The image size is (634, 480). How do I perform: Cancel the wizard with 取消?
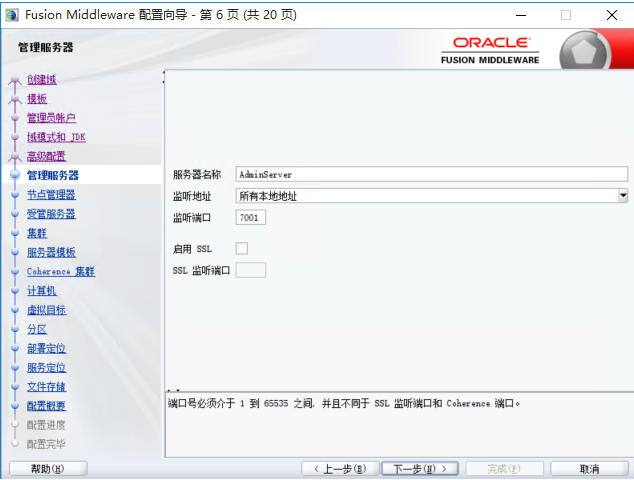[589, 469]
